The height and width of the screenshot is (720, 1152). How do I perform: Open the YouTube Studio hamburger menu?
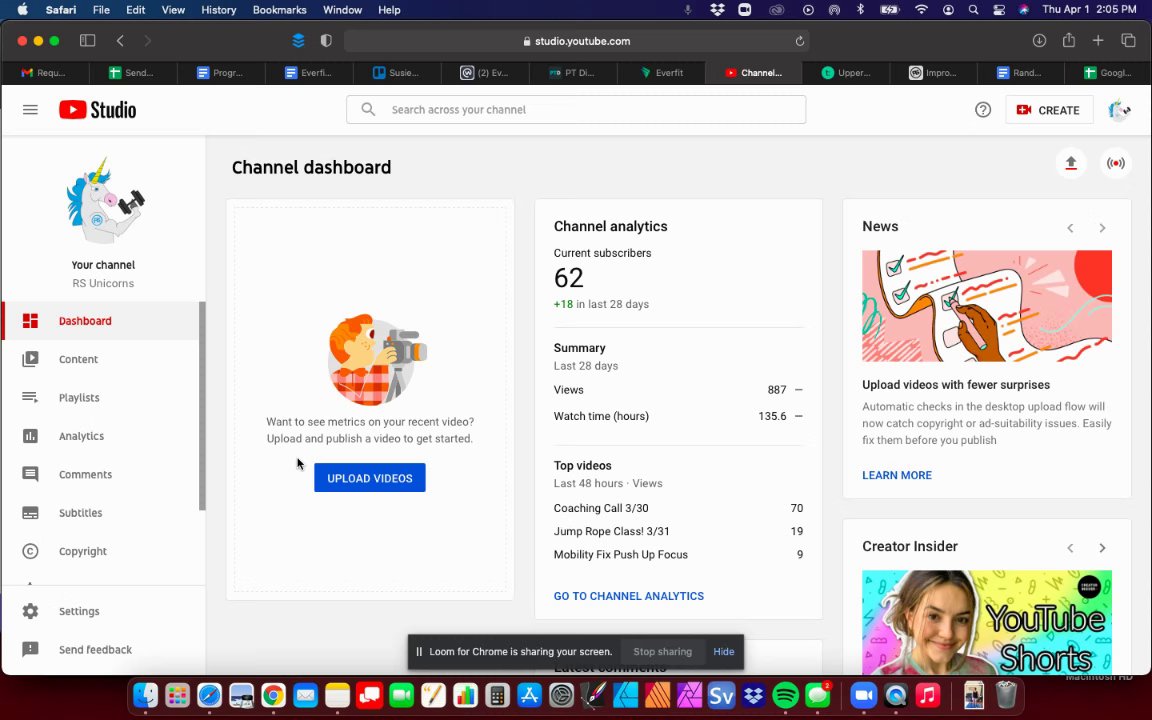tap(30, 109)
